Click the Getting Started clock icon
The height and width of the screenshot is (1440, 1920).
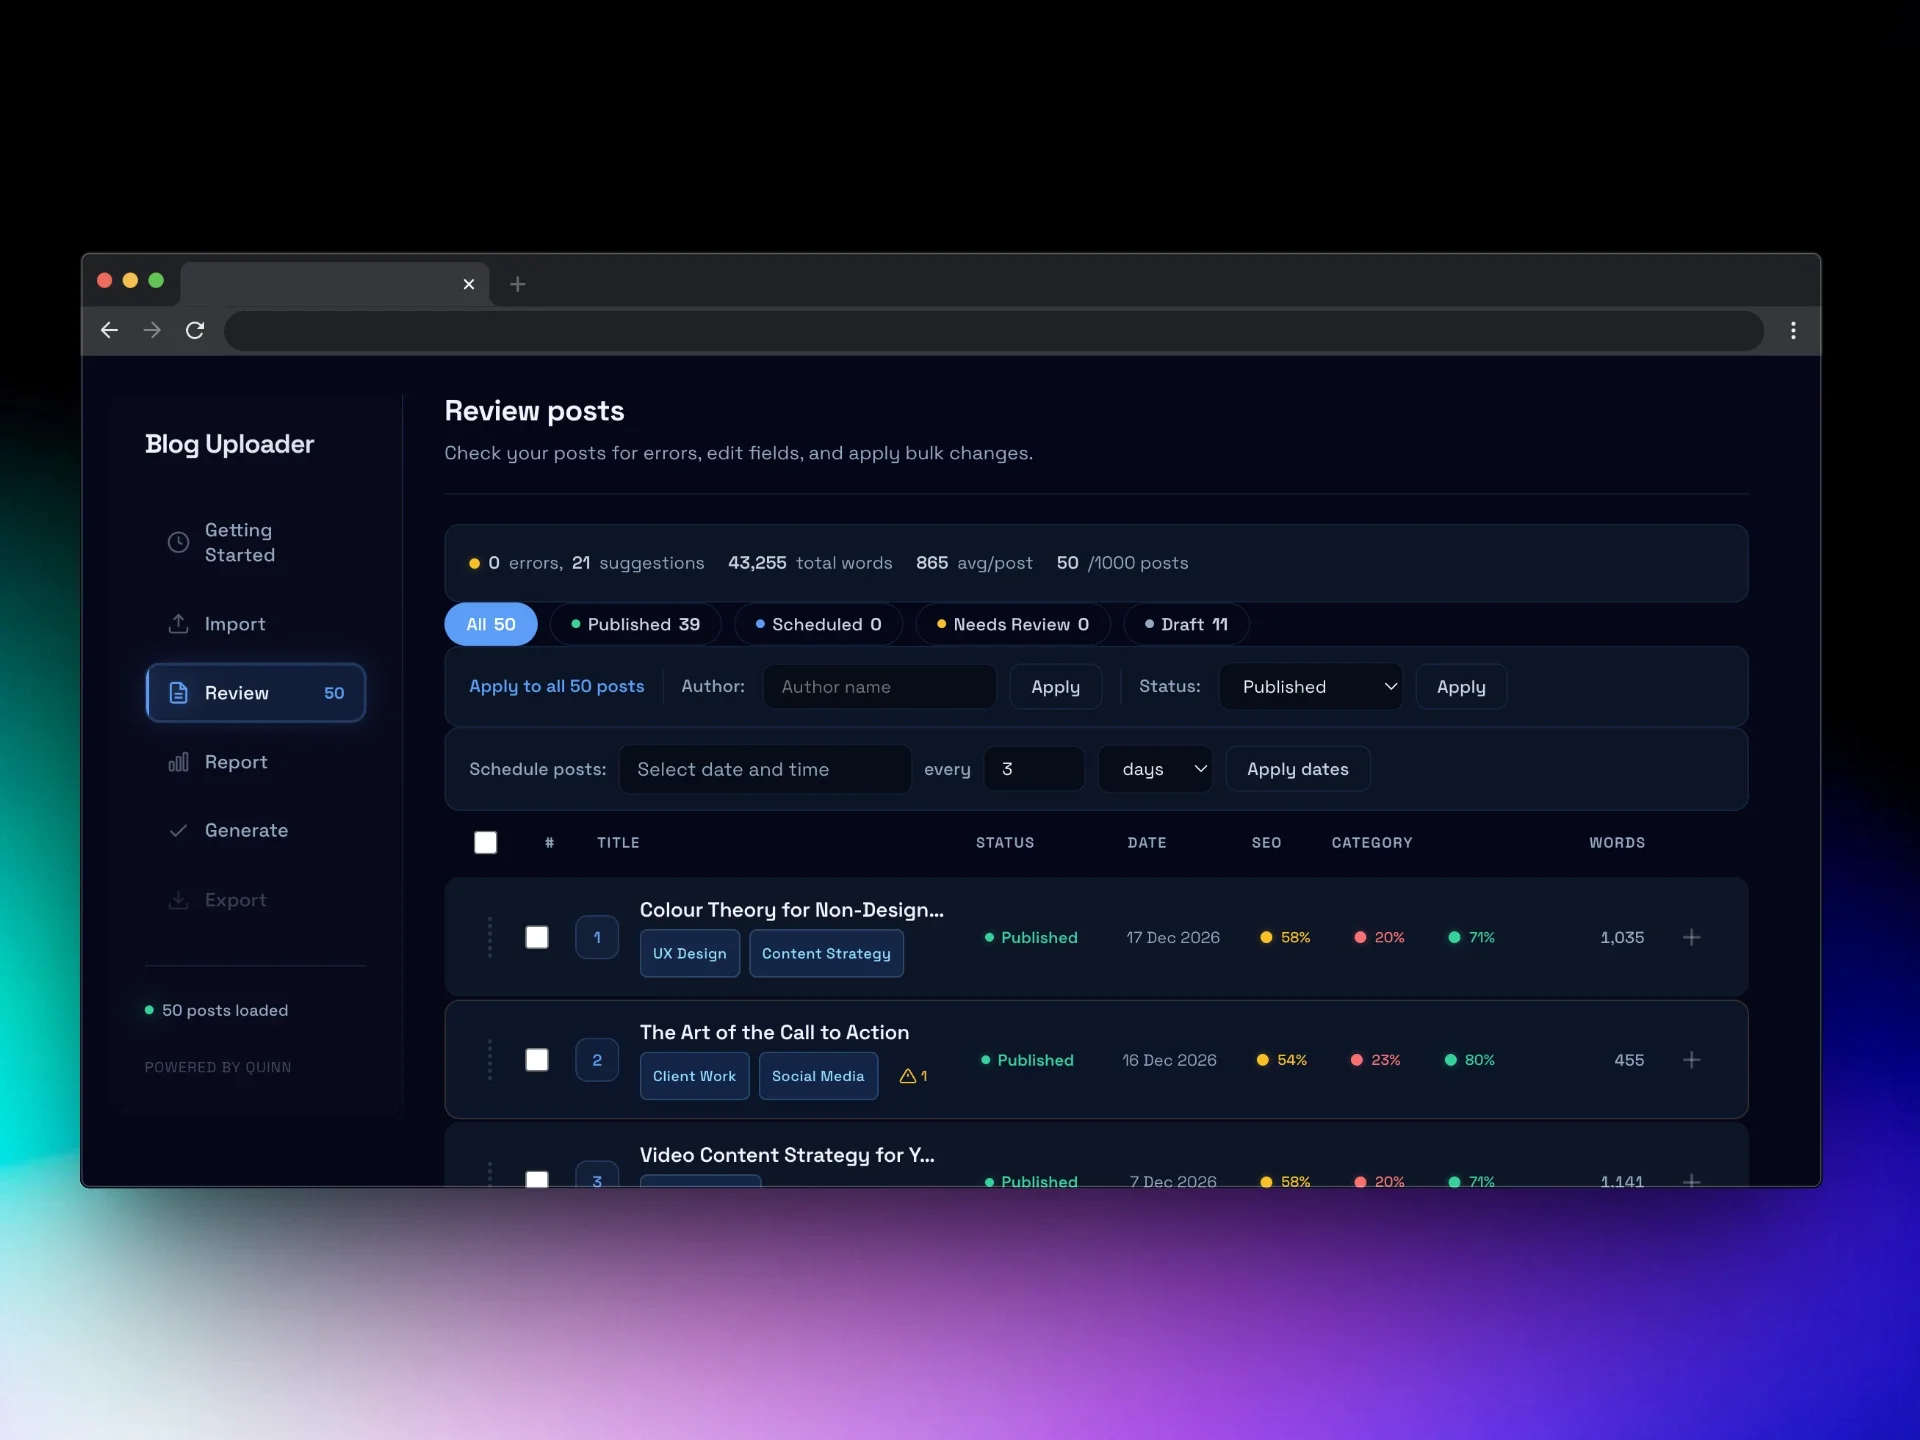tap(178, 542)
